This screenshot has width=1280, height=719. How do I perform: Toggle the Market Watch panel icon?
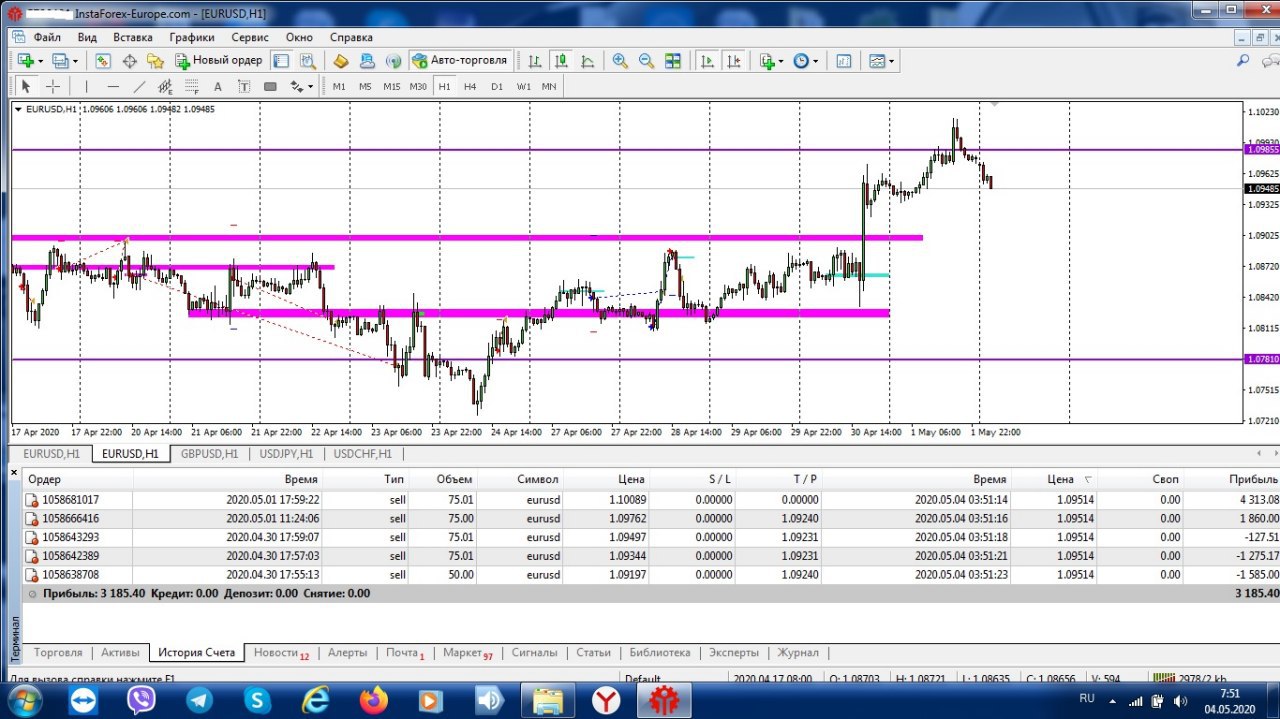pos(103,60)
